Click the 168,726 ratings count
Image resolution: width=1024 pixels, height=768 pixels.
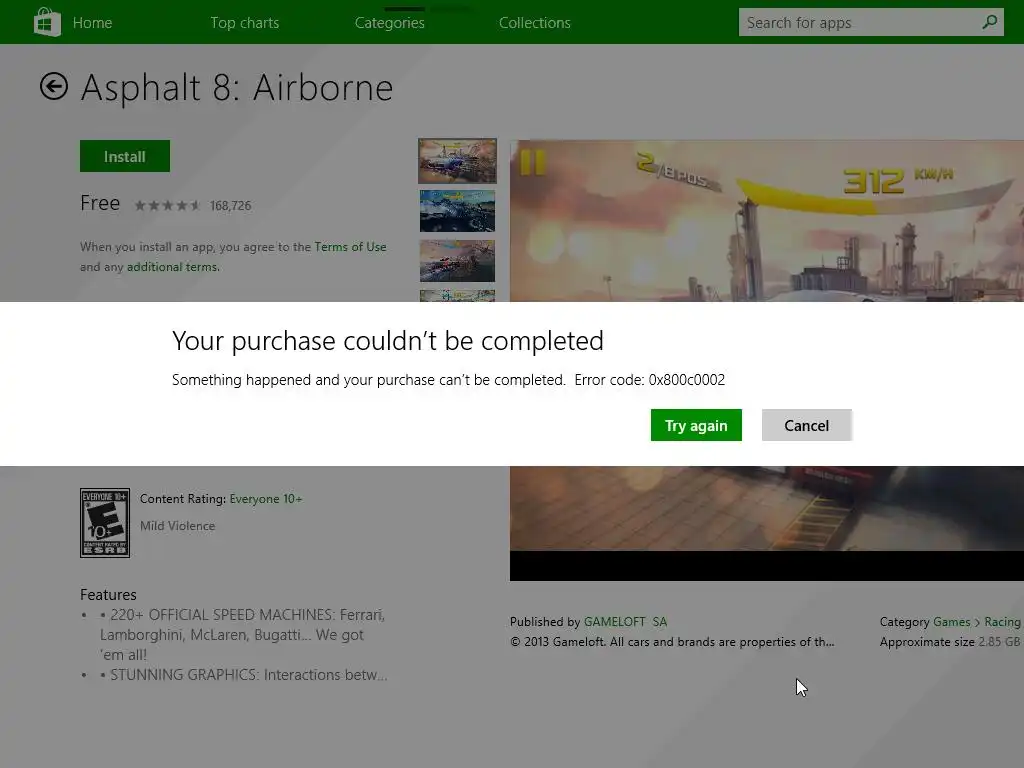[x=231, y=206]
